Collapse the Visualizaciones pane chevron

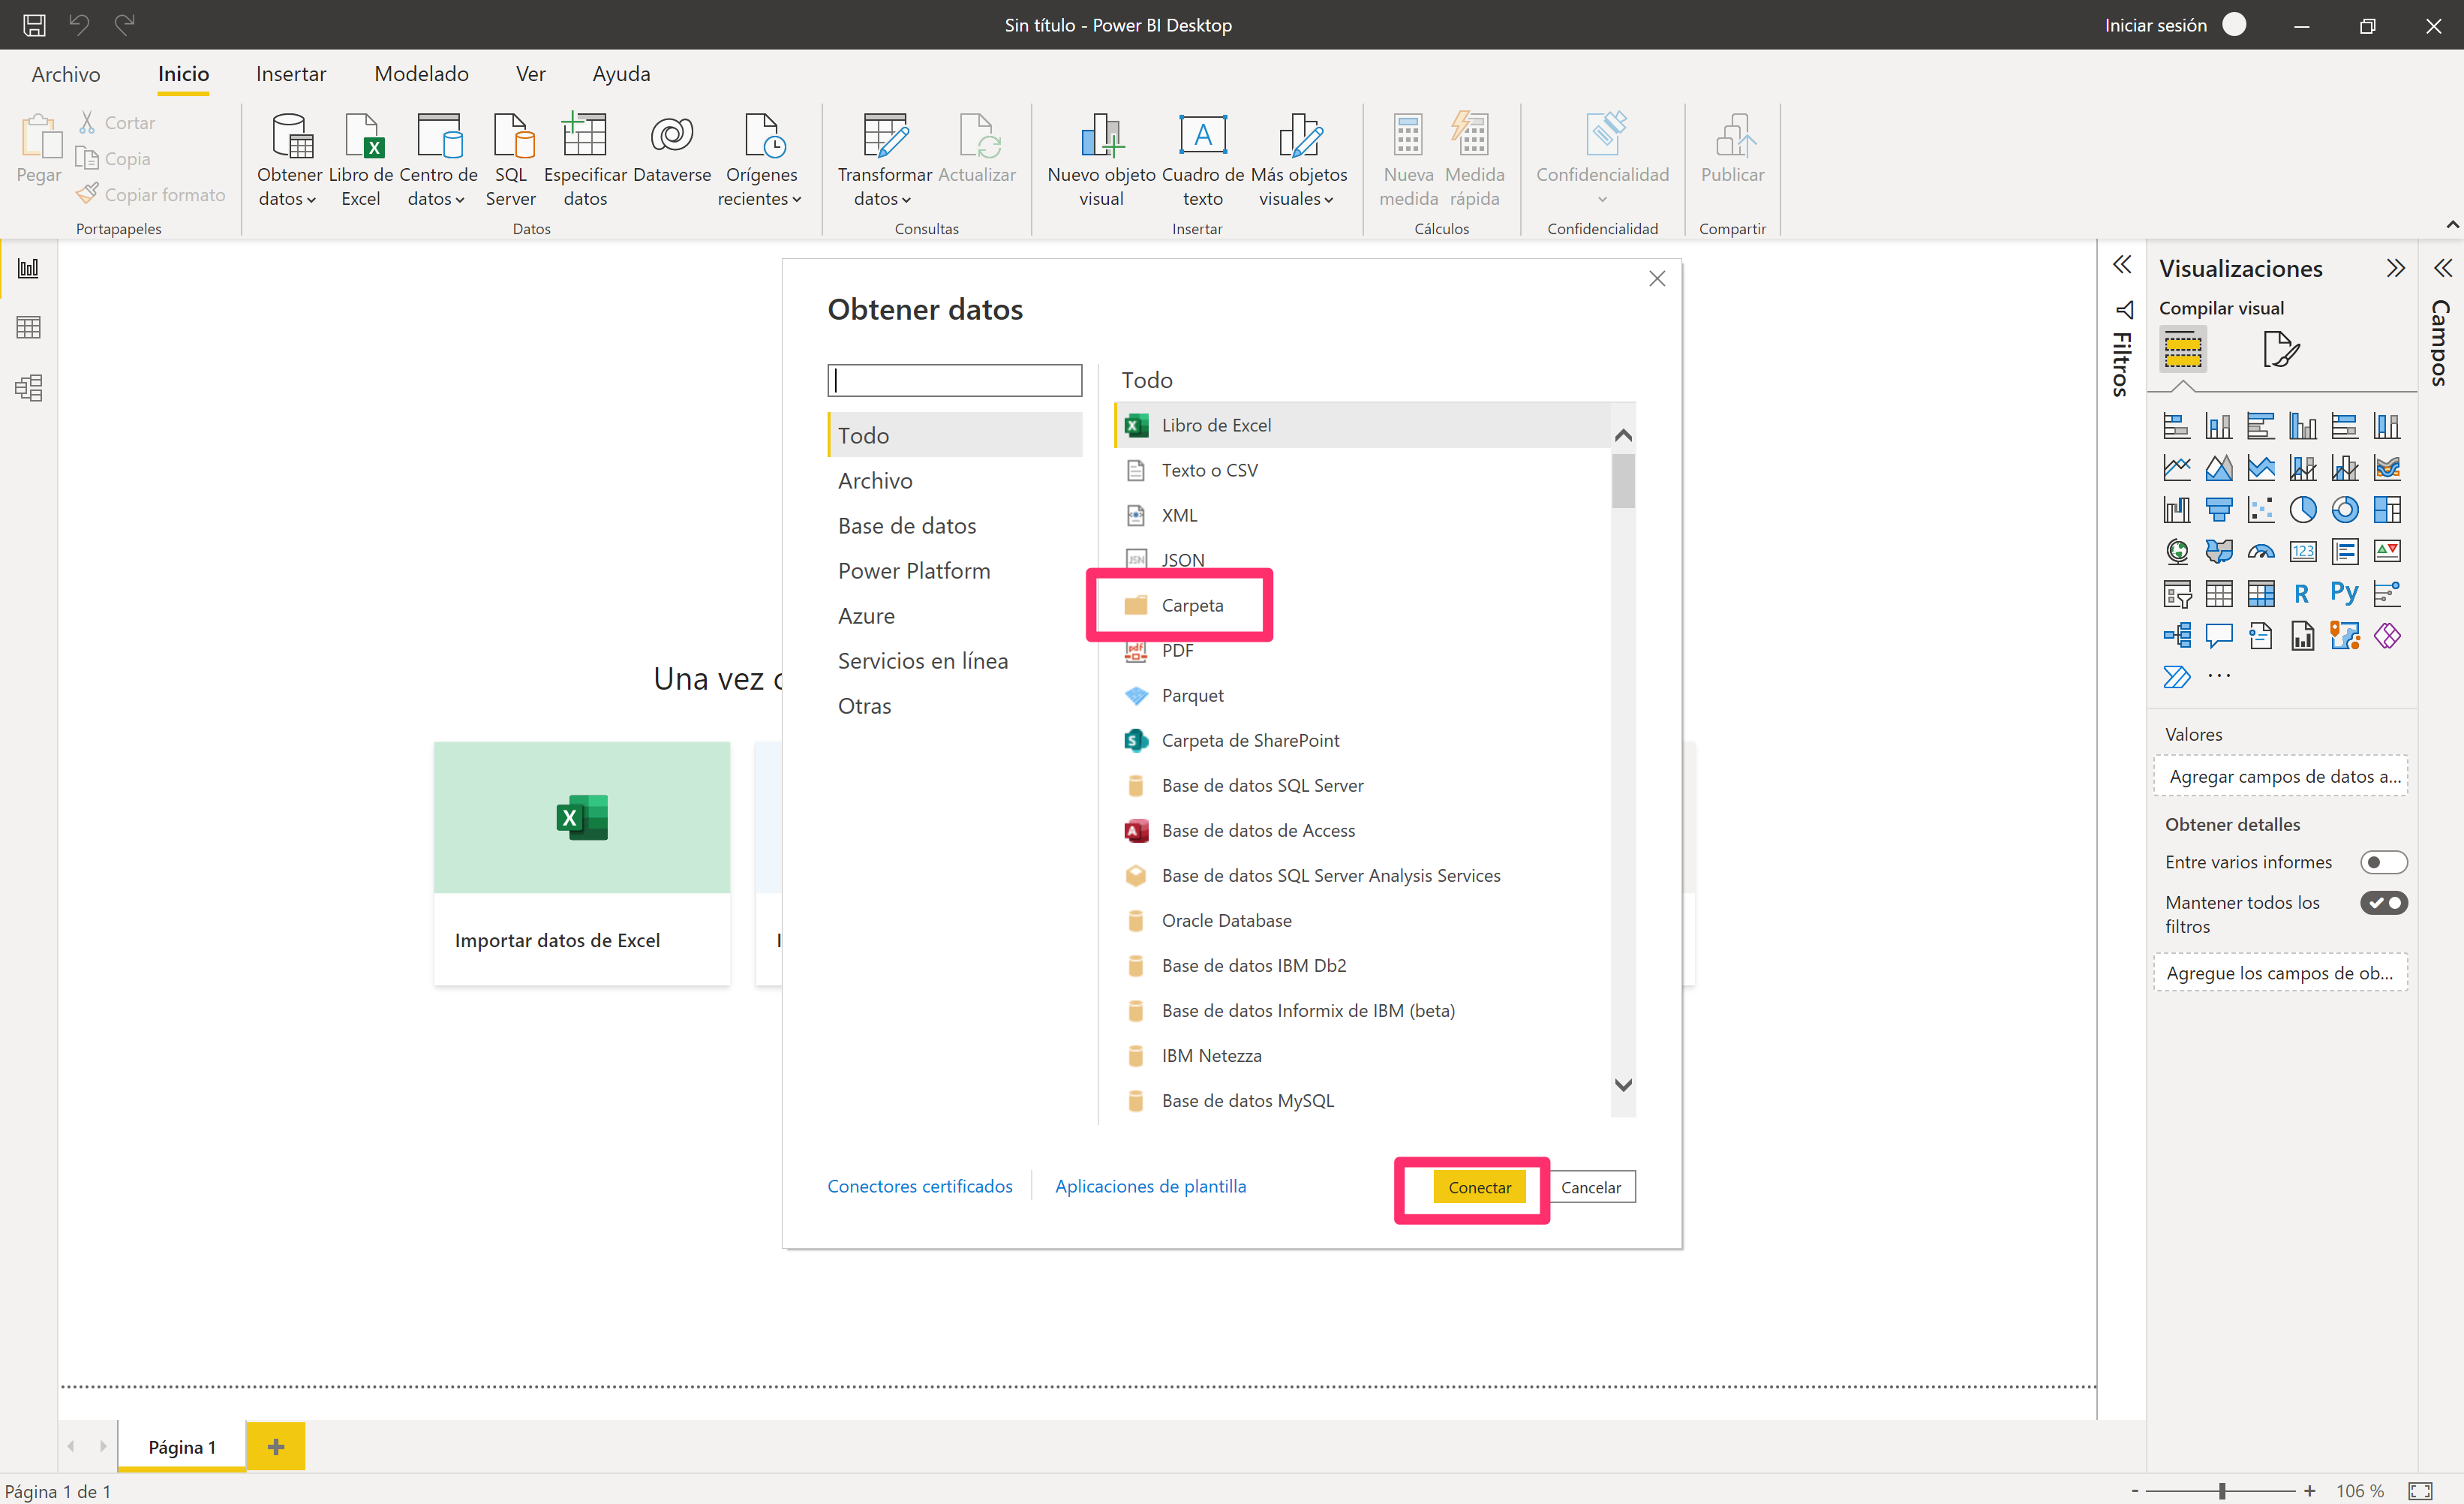(x=2395, y=268)
